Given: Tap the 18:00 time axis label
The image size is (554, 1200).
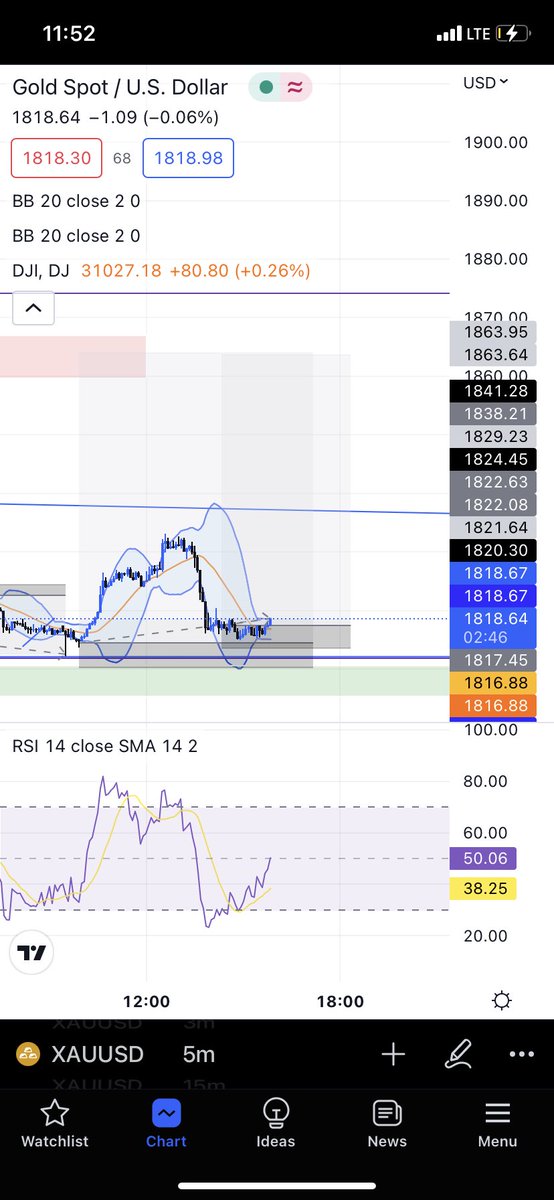Looking at the screenshot, I should 340,1001.
